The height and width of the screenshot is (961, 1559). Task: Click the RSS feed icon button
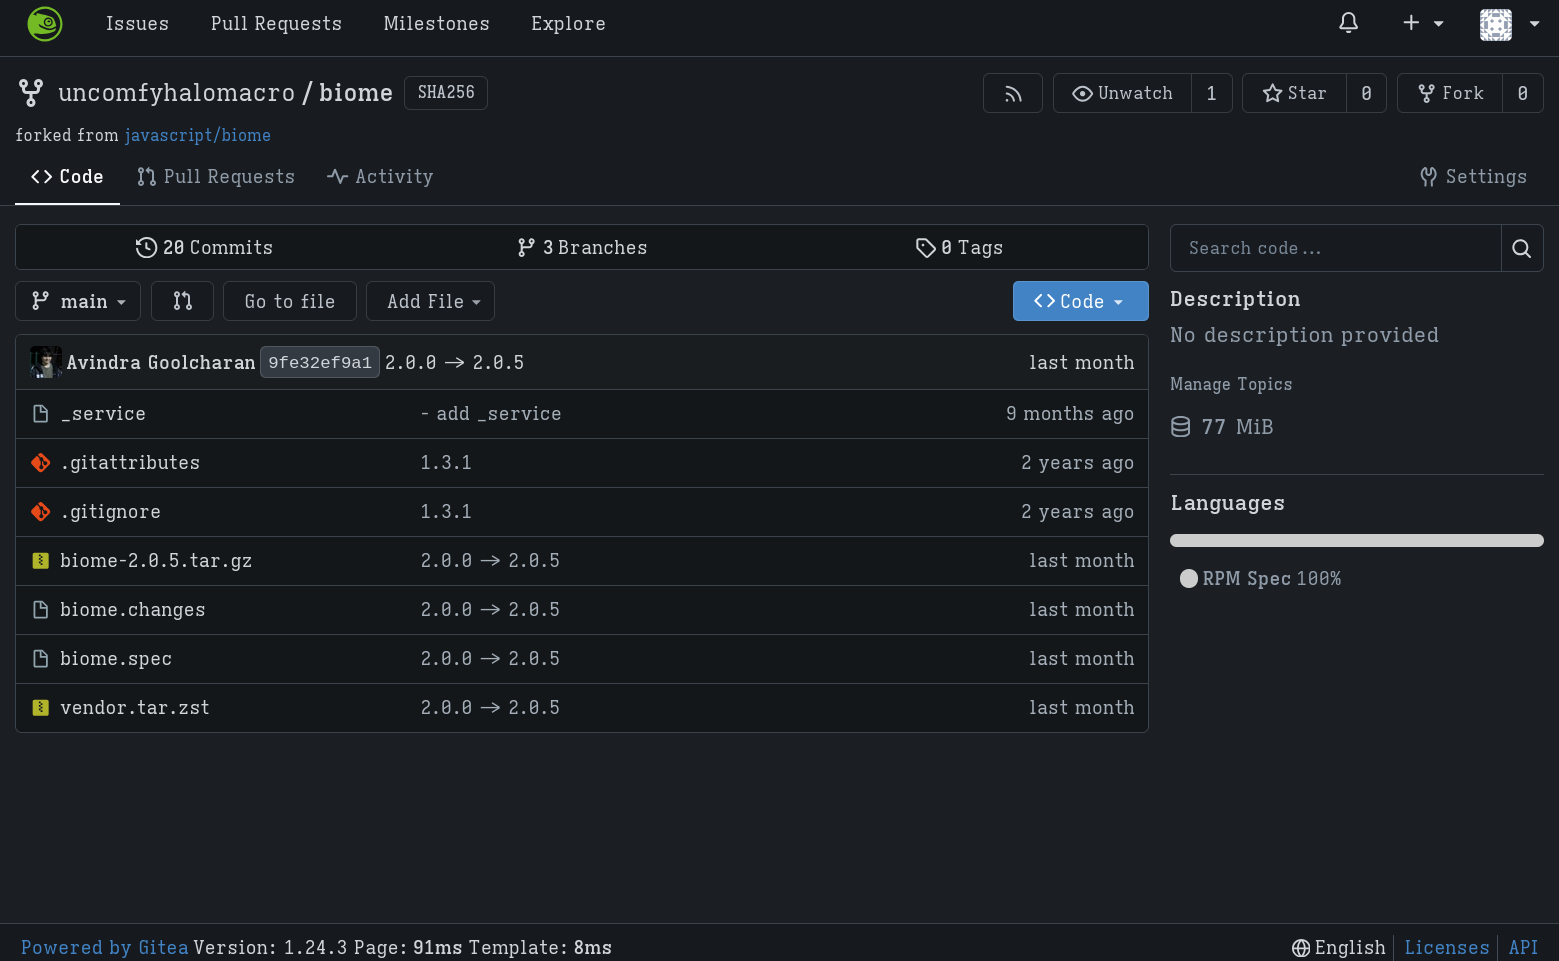coord(1013,93)
